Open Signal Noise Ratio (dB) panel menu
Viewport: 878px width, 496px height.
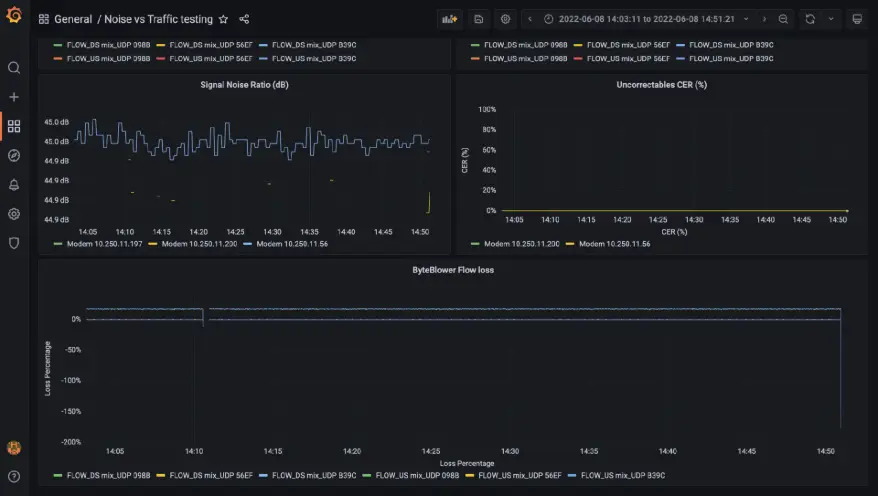click(x=244, y=85)
